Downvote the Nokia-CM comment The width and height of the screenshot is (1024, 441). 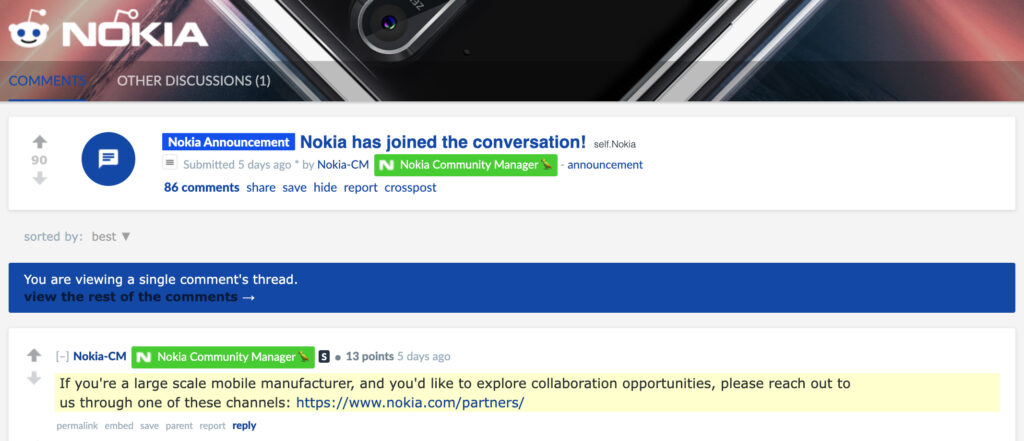34,378
